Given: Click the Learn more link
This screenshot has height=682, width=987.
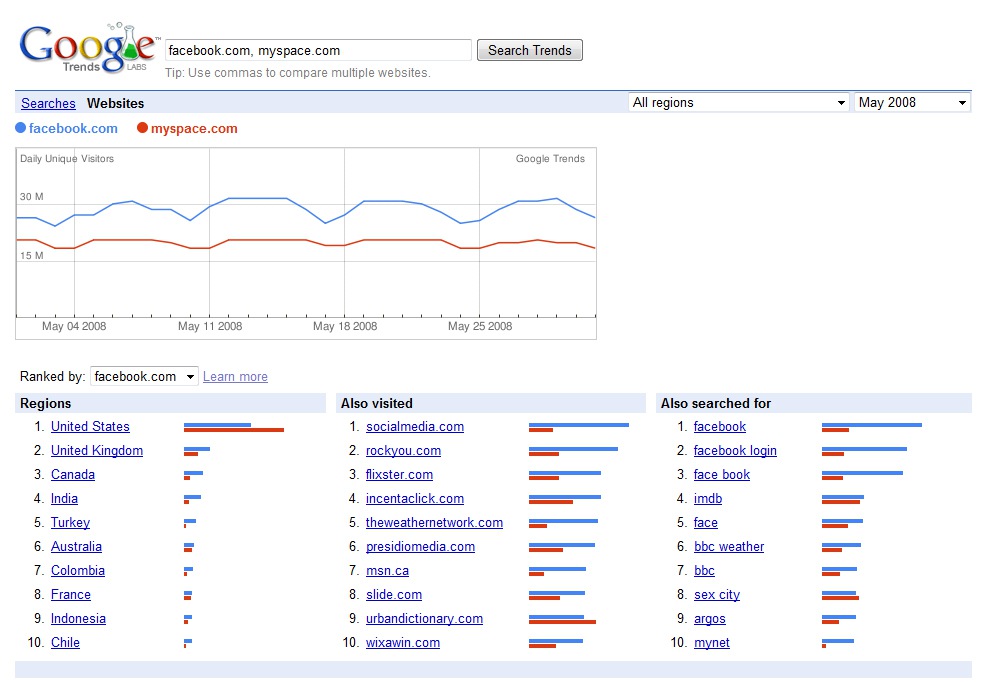Looking at the screenshot, I should (x=235, y=377).
